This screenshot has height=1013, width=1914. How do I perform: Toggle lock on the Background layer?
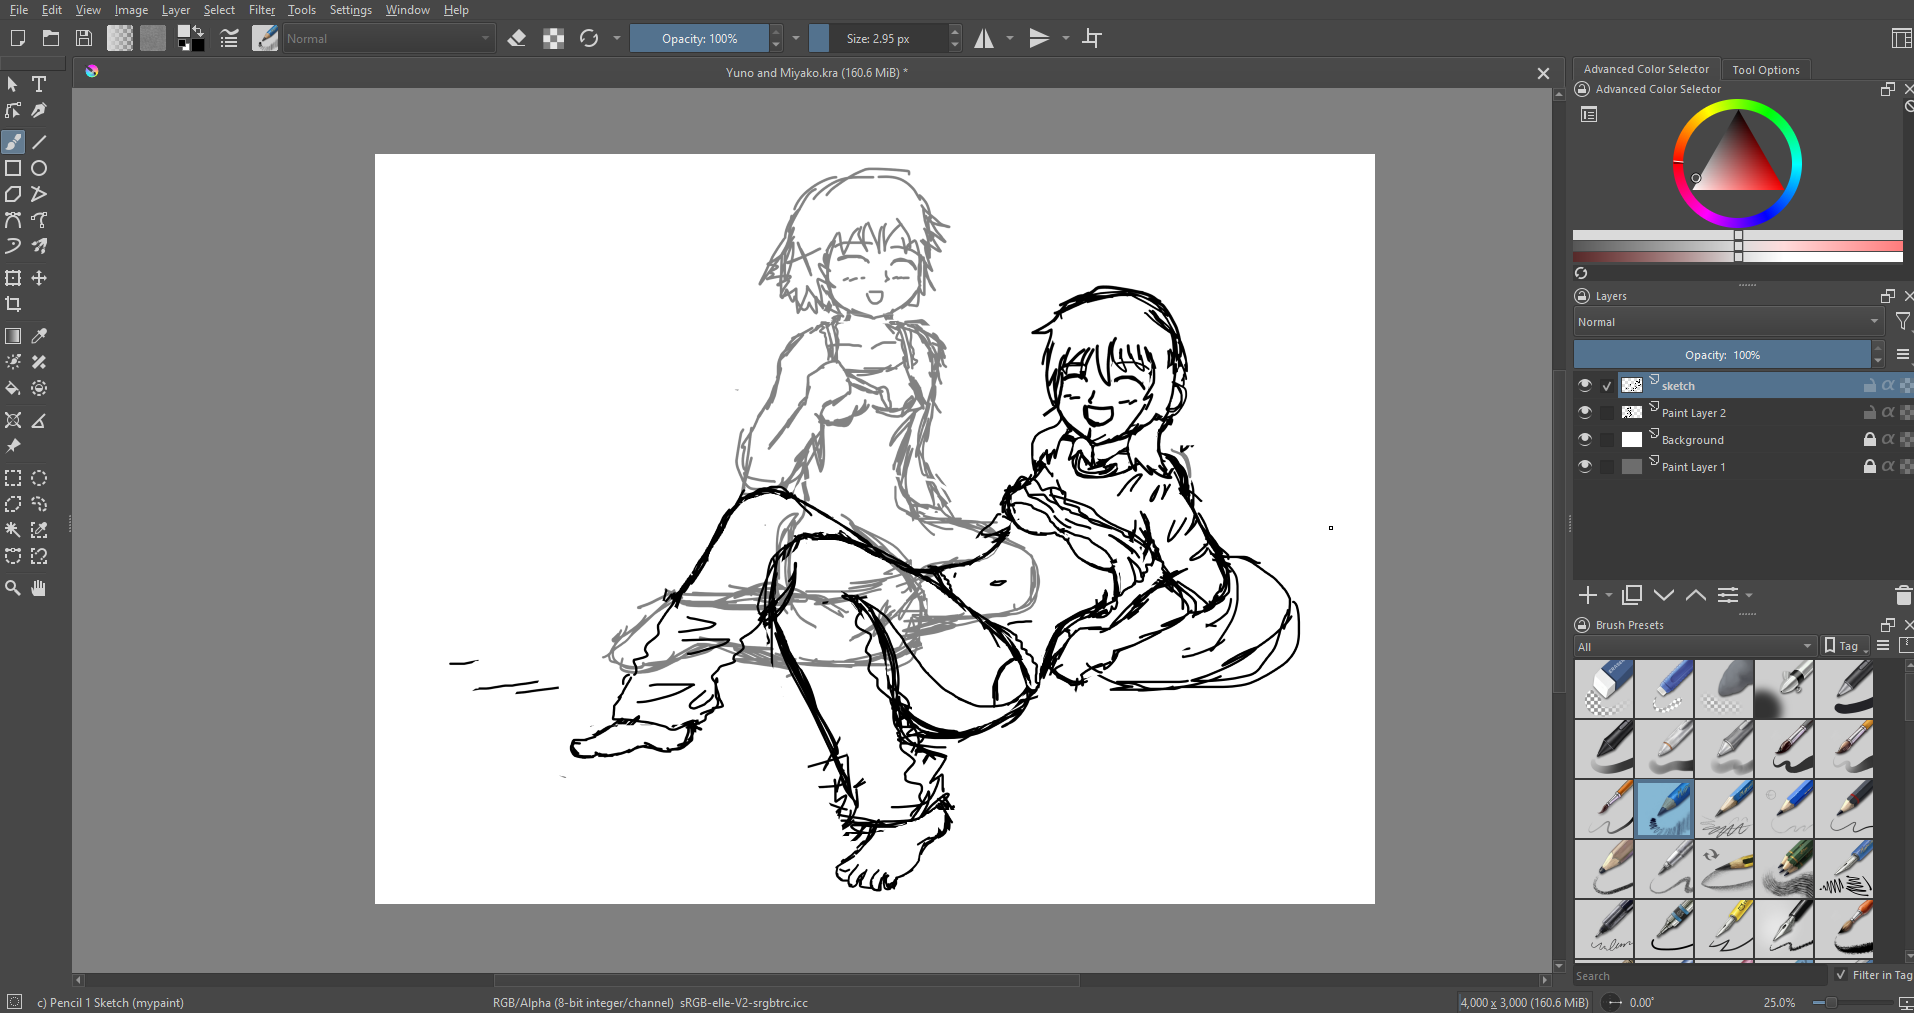[1869, 439]
